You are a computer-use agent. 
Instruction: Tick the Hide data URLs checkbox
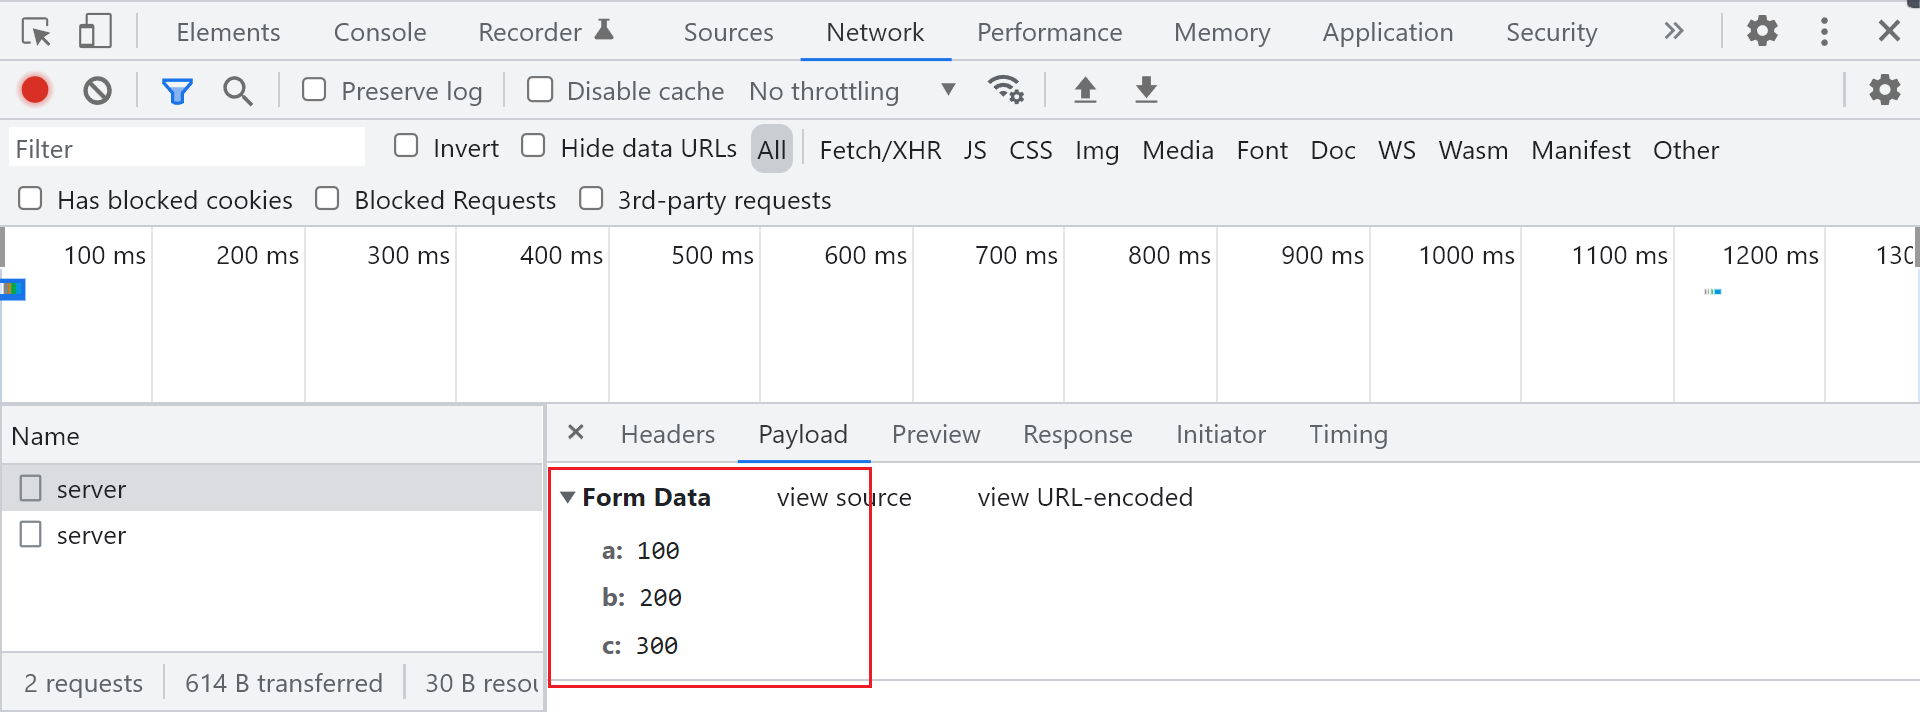click(x=533, y=146)
